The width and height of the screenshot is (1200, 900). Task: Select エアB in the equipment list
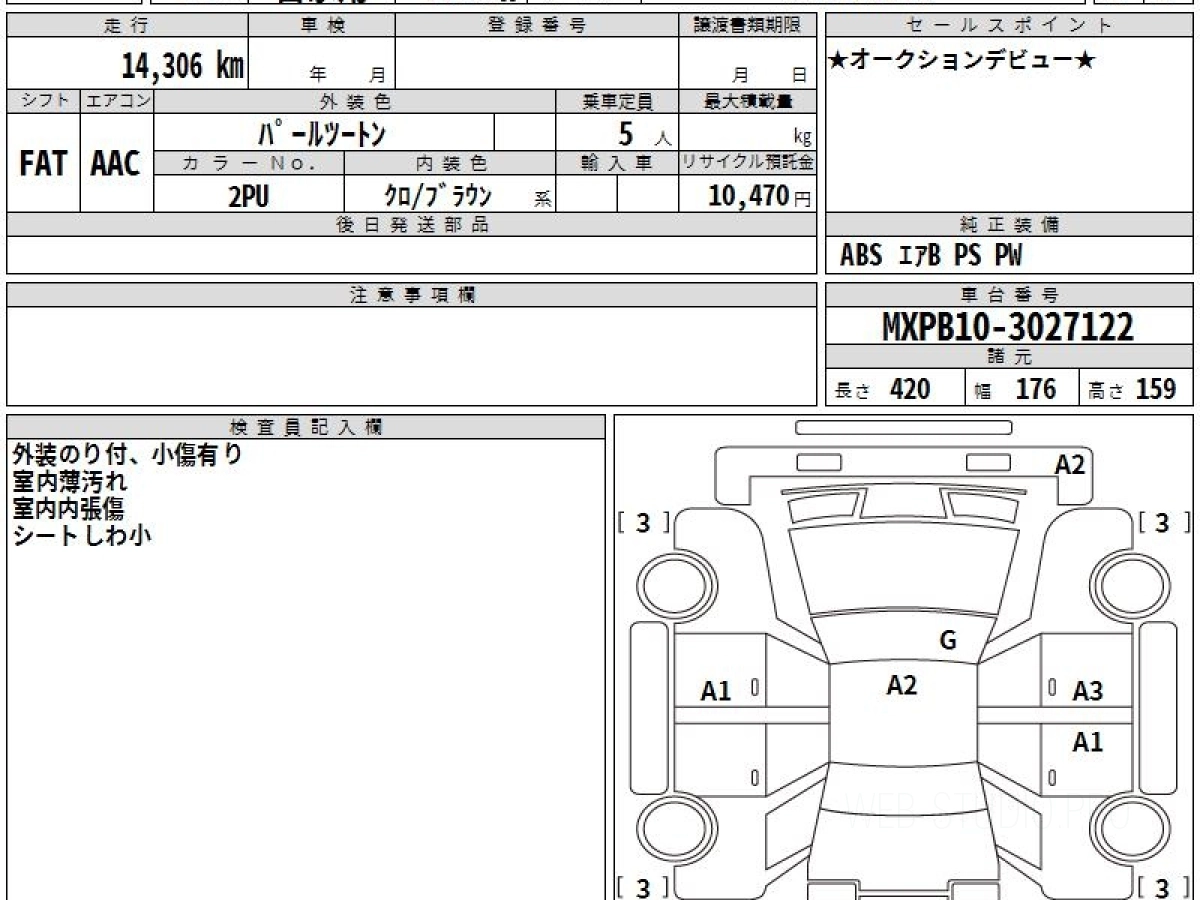[x=920, y=256]
